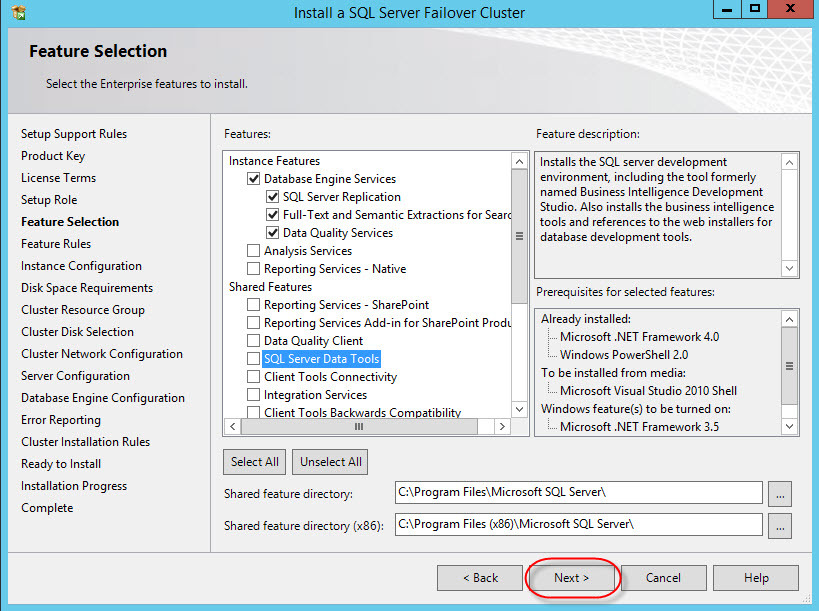Image resolution: width=819 pixels, height=611 pixels.
Task: Click the shared feature directory path field
Action: [x=578, y=493]
